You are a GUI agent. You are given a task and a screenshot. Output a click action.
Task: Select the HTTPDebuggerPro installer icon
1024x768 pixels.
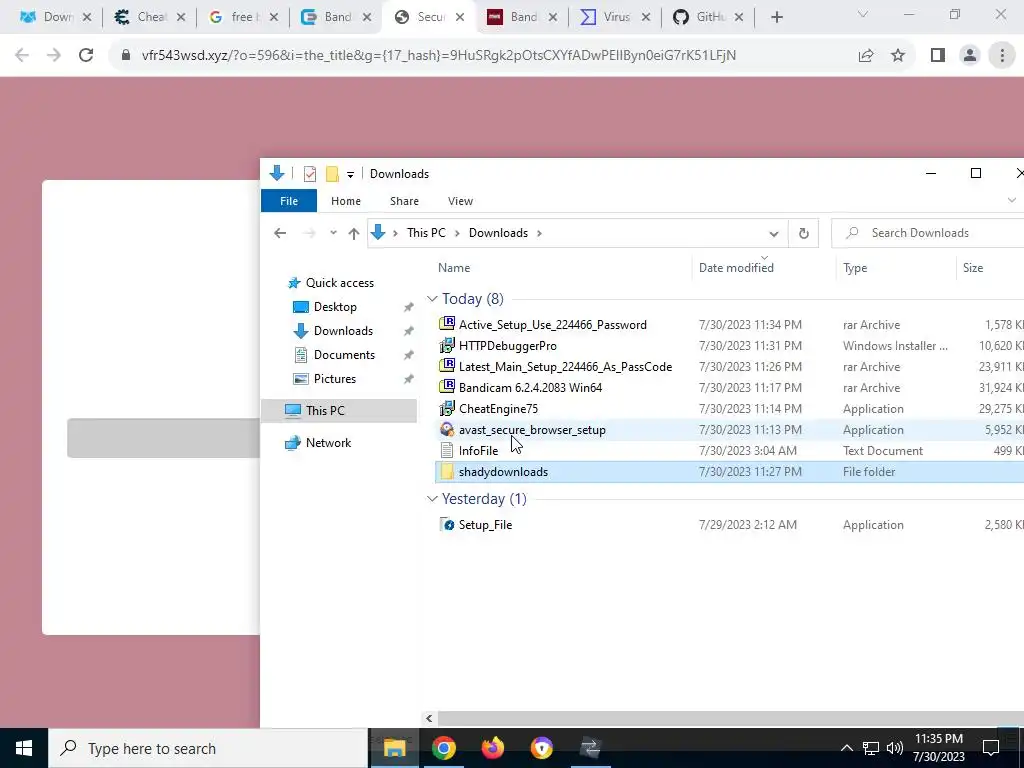click(447, 345)
